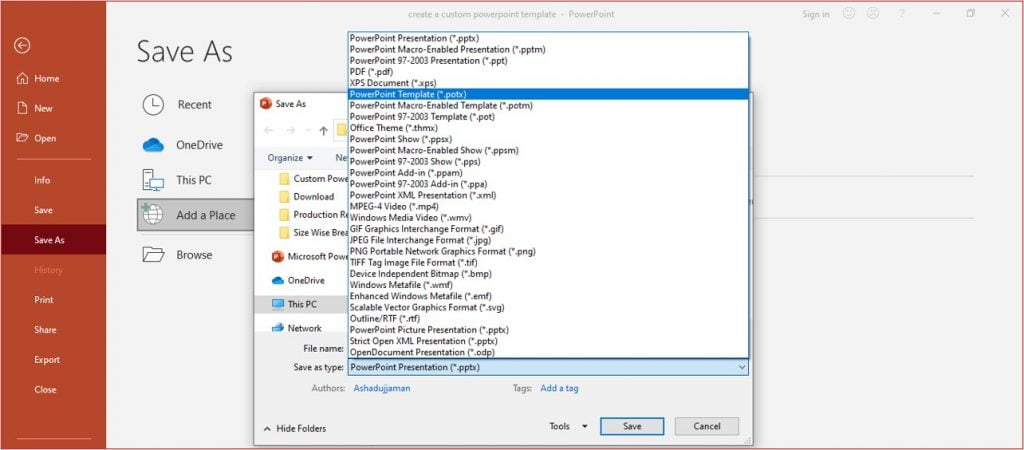Click Save in the backstage sidebar
Viewport: 1024px width, 450px height.
(x=43, y=210)
